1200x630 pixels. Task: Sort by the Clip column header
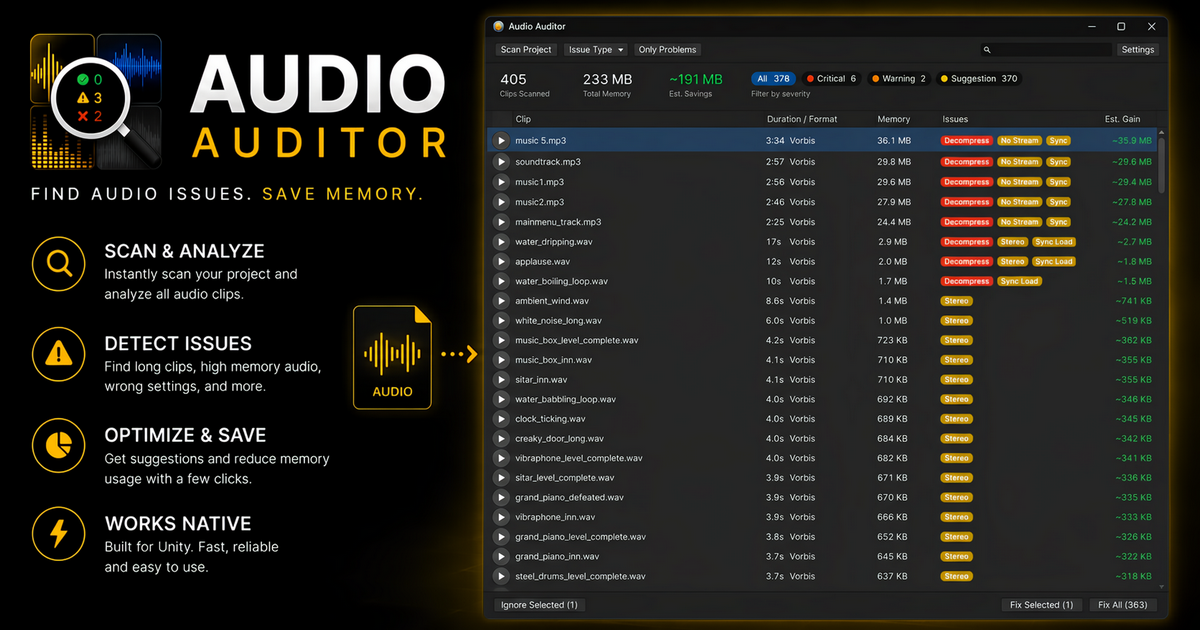523,119
